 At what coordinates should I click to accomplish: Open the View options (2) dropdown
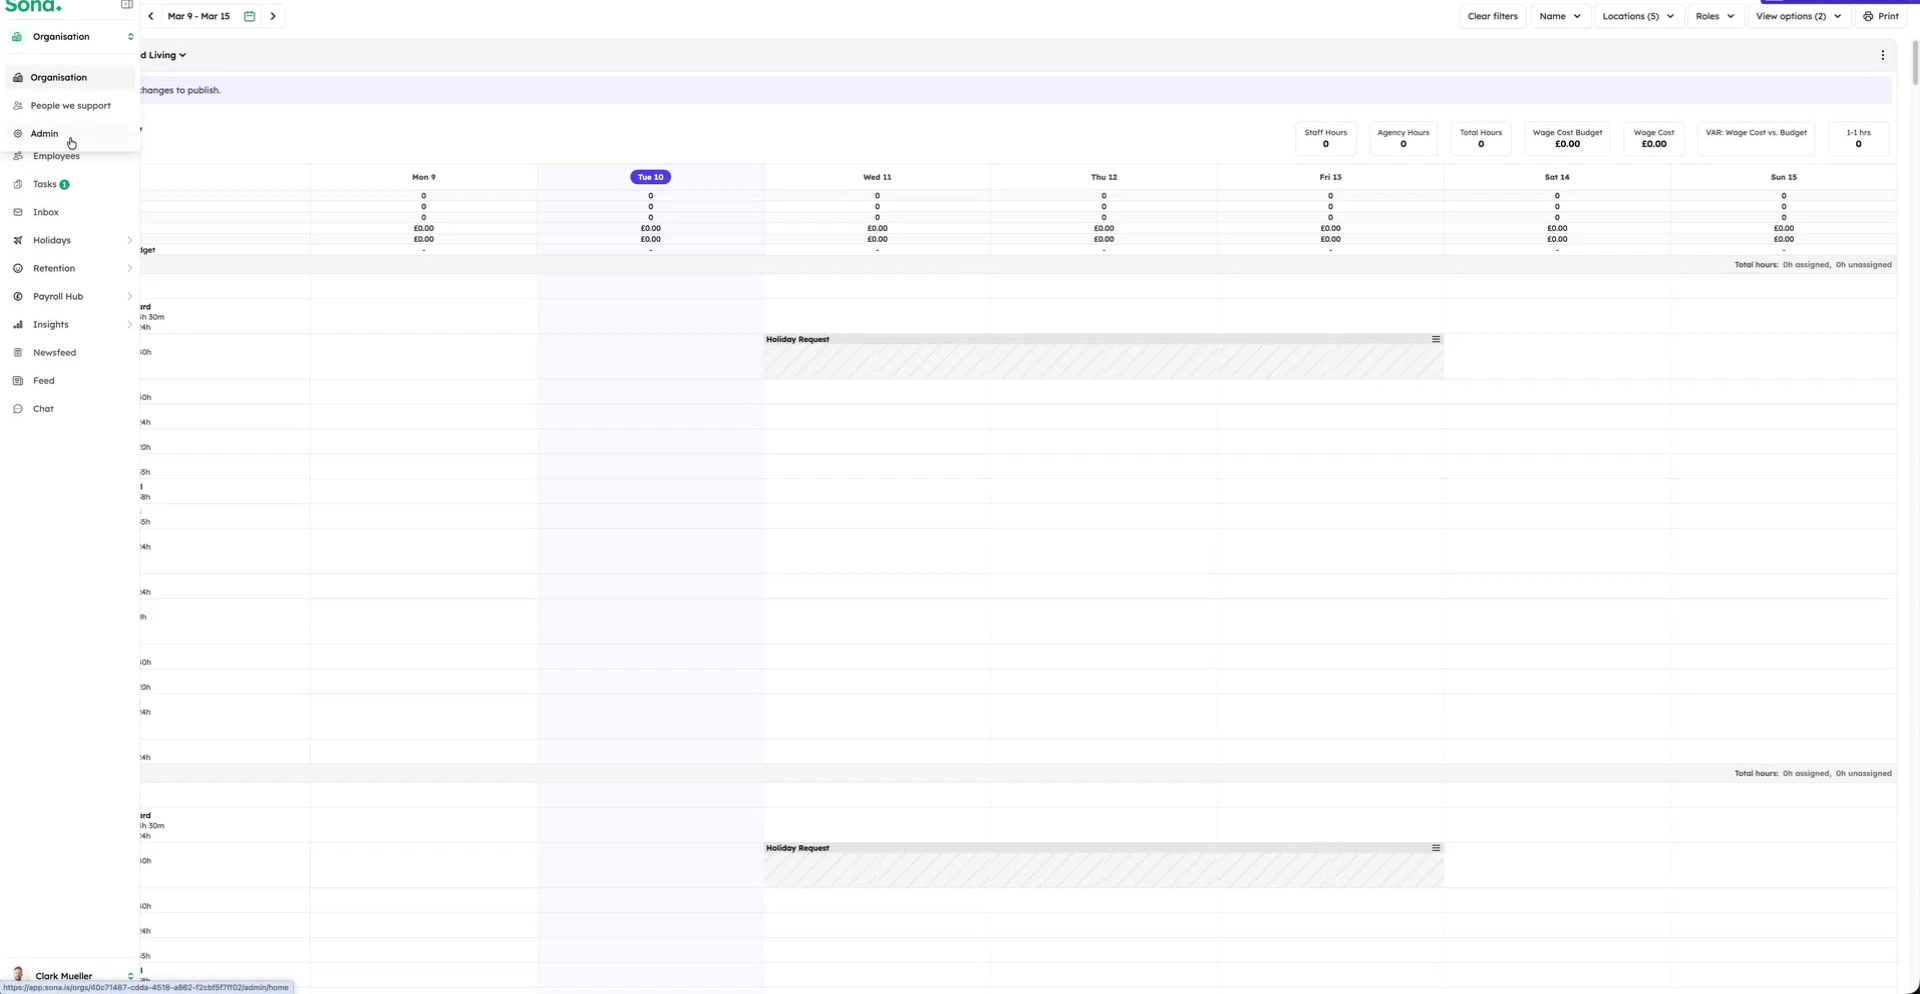pyautogui.click(x=1798, y=16)
